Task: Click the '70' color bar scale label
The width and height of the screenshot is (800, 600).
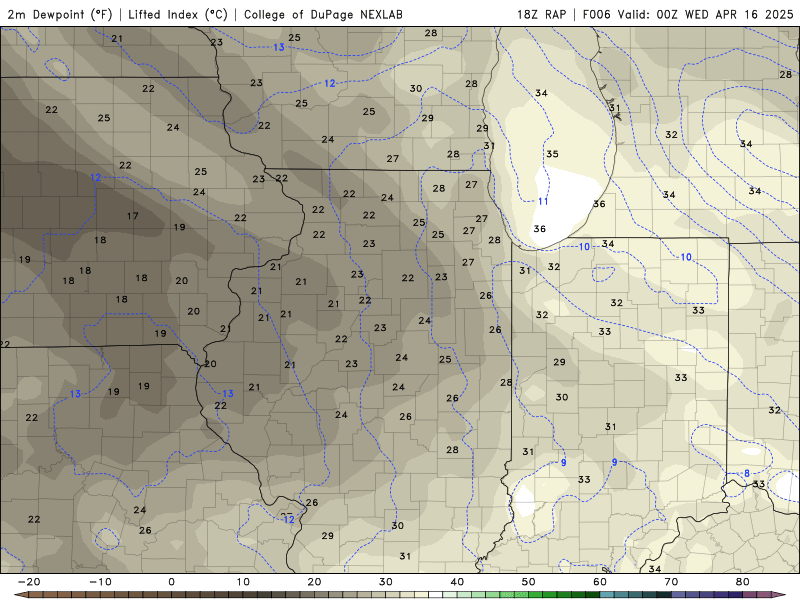Action: pos(671,582)
